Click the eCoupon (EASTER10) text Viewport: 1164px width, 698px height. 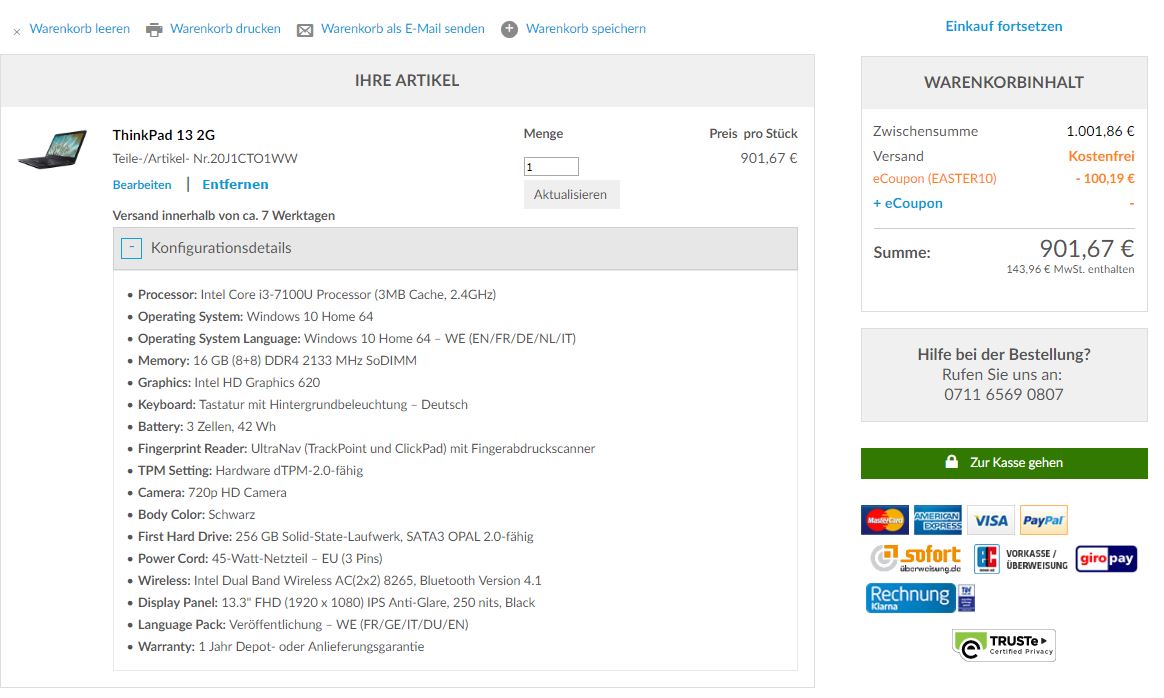point(935,178)
